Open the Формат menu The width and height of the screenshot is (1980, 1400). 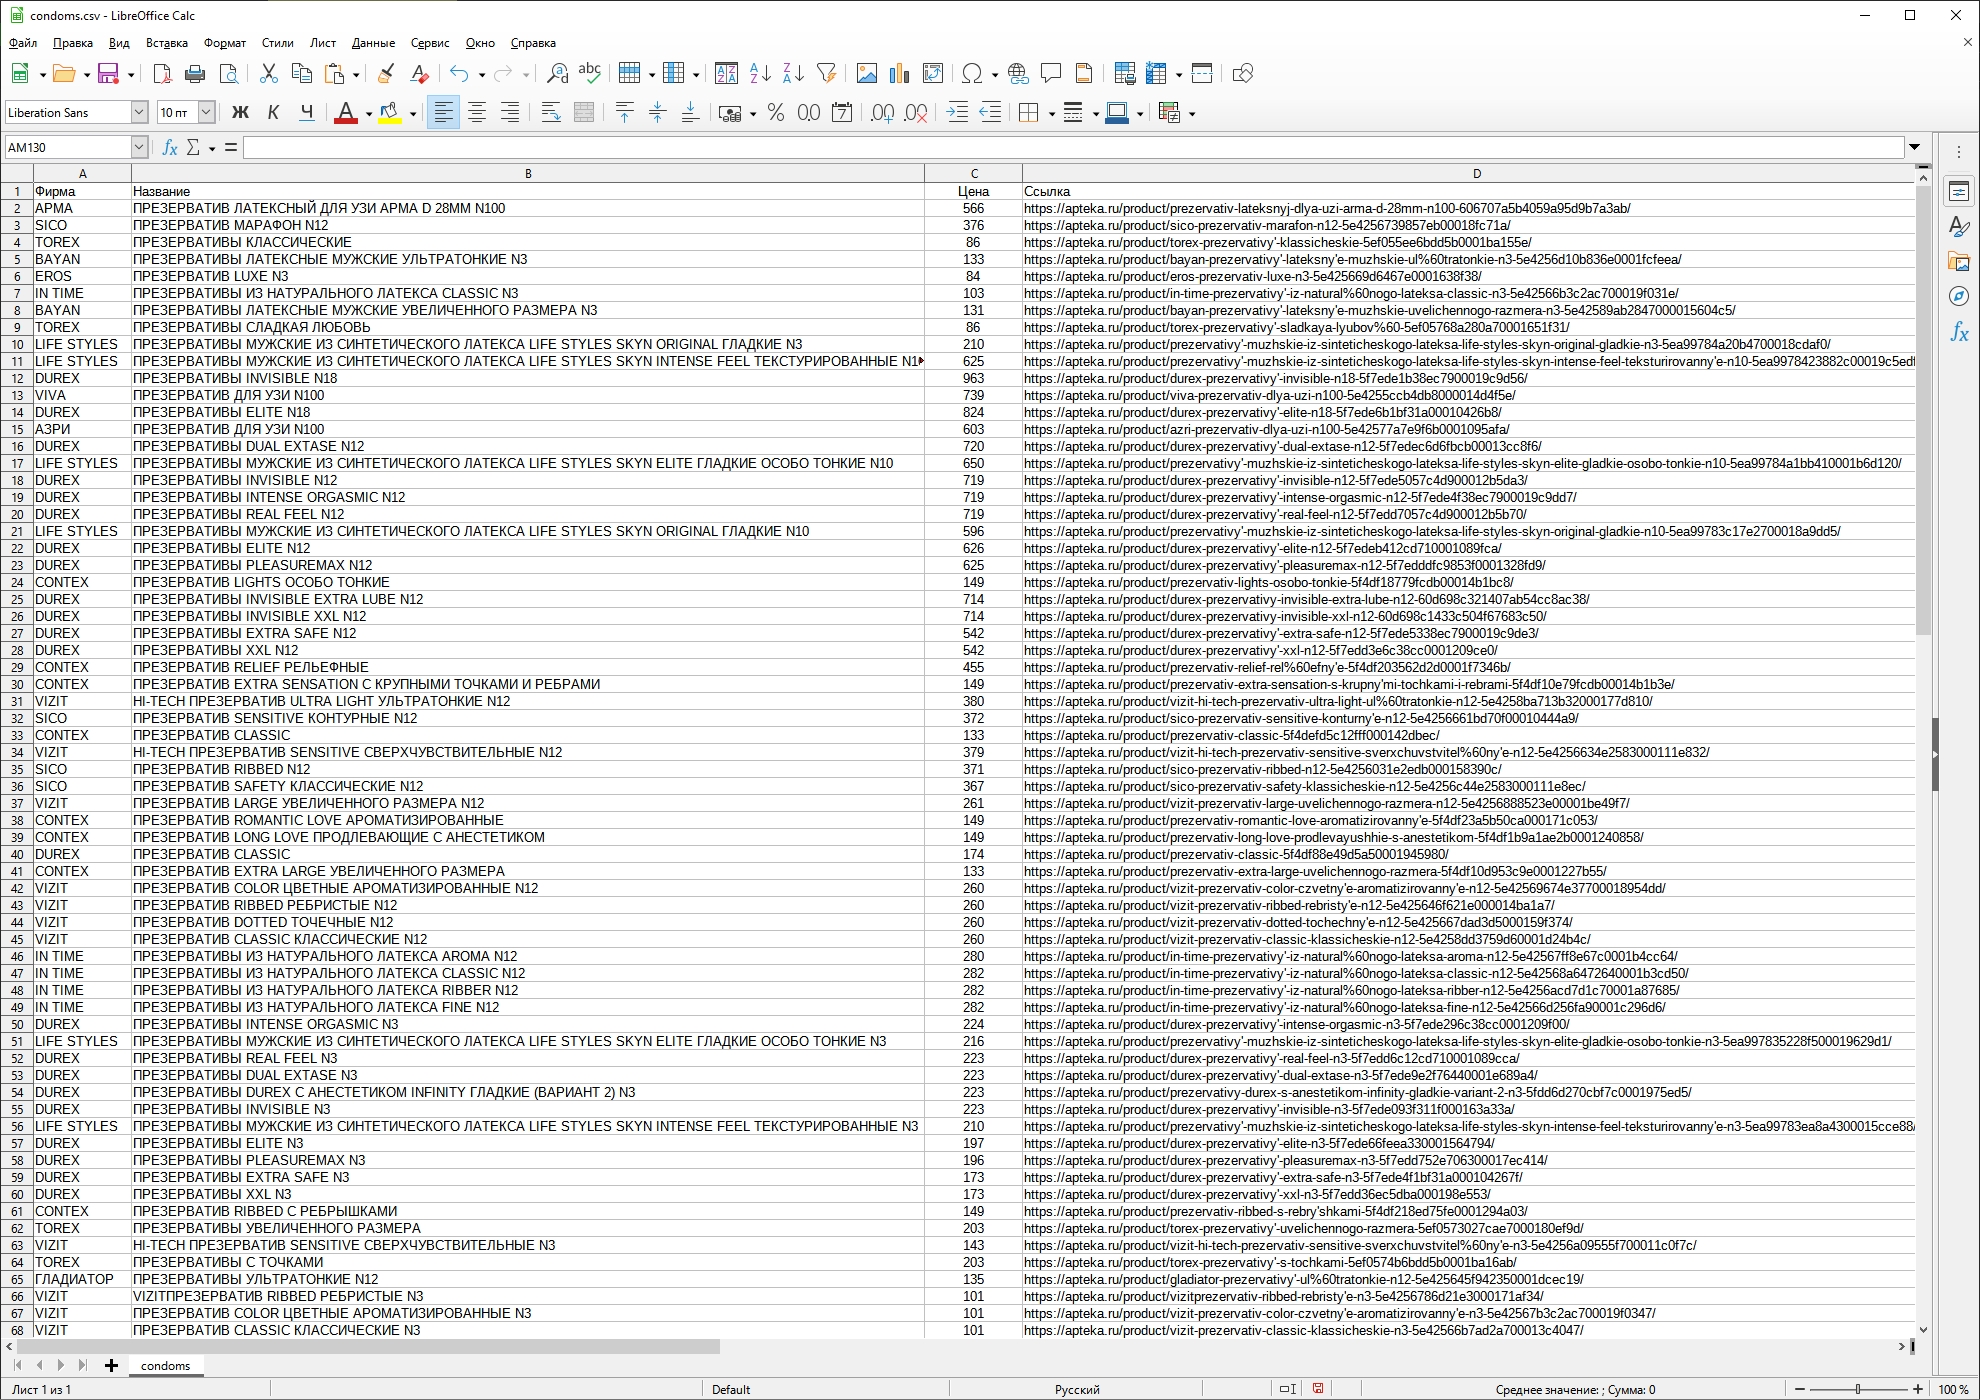[x=224, y=43]
